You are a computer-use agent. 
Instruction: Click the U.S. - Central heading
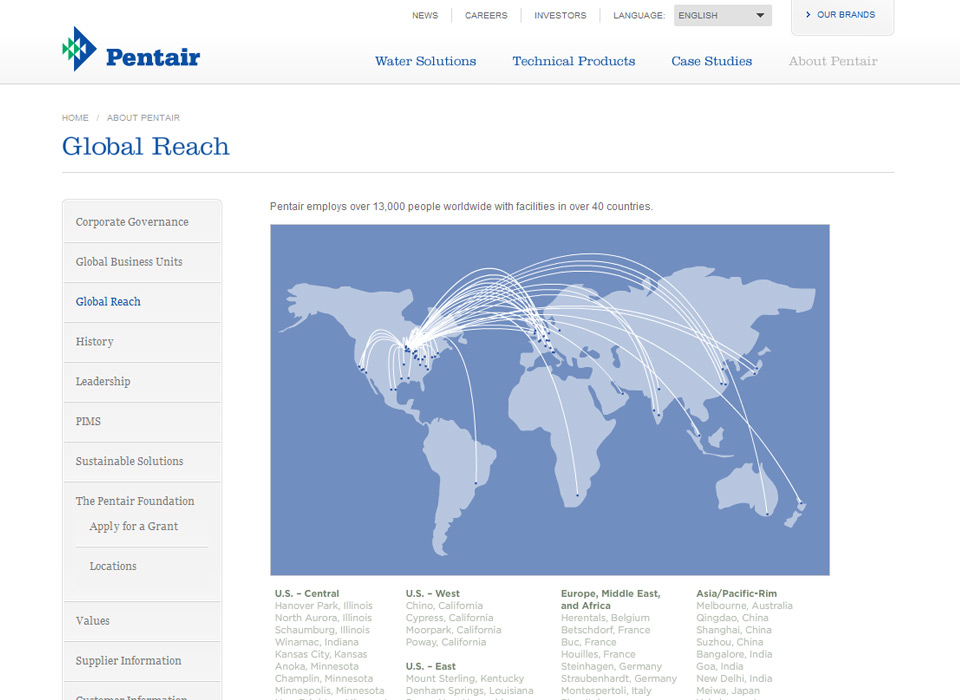point(307,593)
